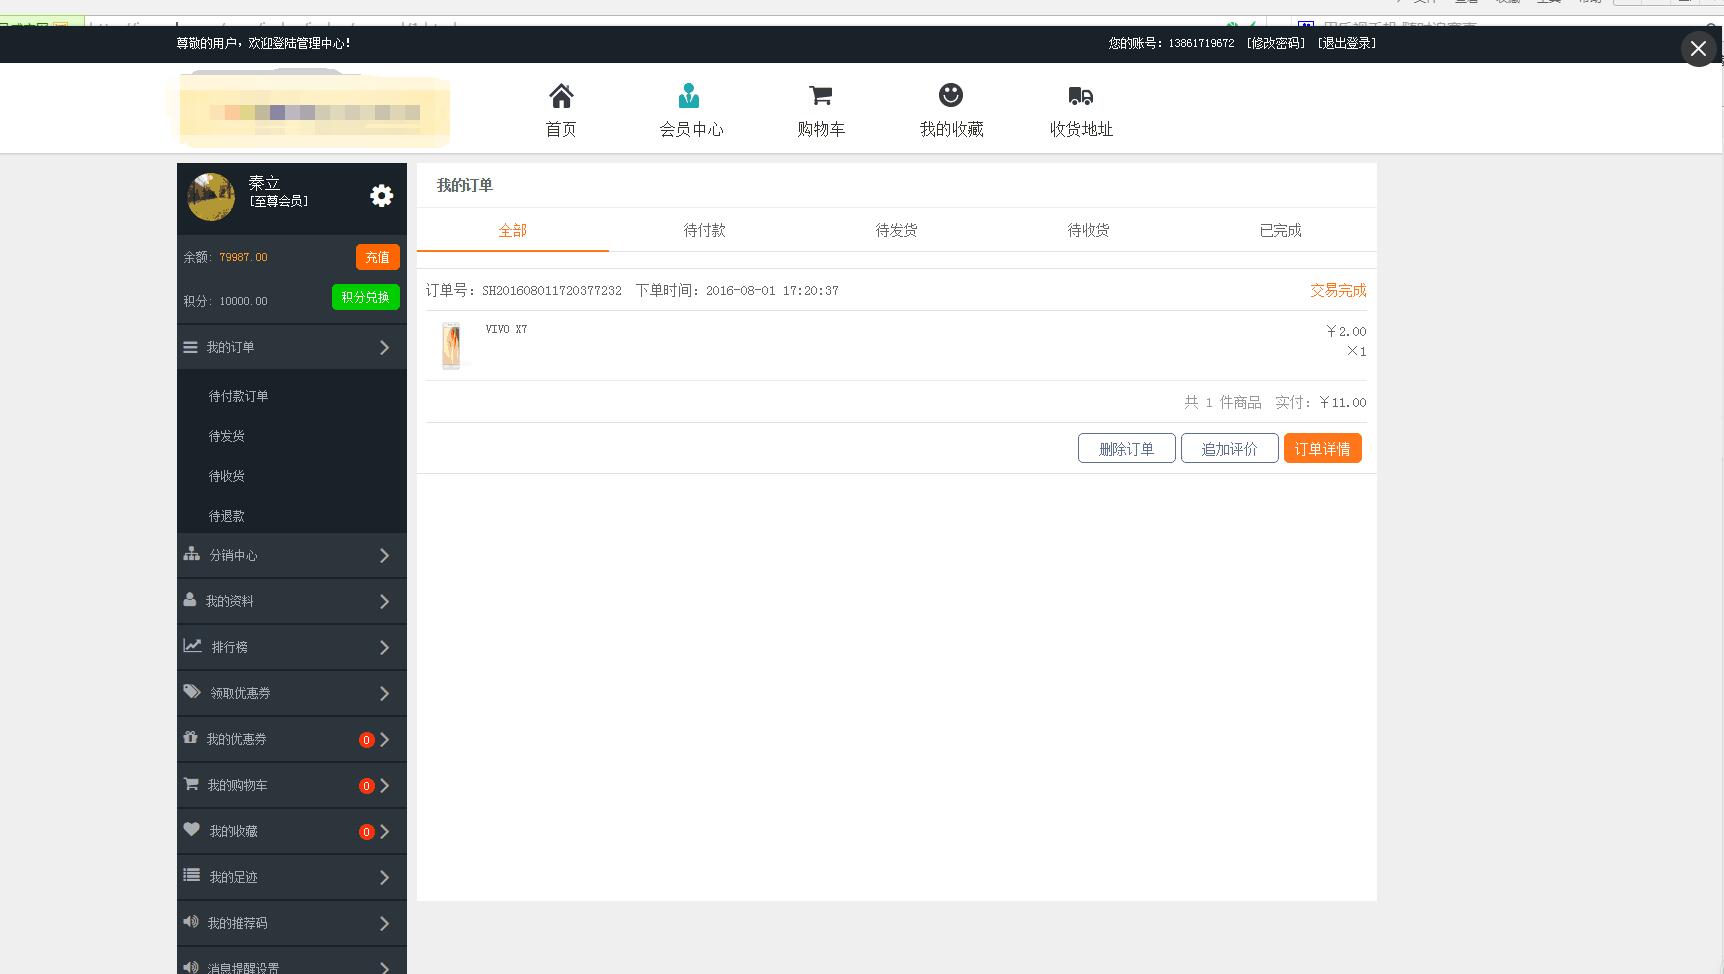
Task: Click the 分销中心 network icon in sidebar
Action: coord(191,554)
